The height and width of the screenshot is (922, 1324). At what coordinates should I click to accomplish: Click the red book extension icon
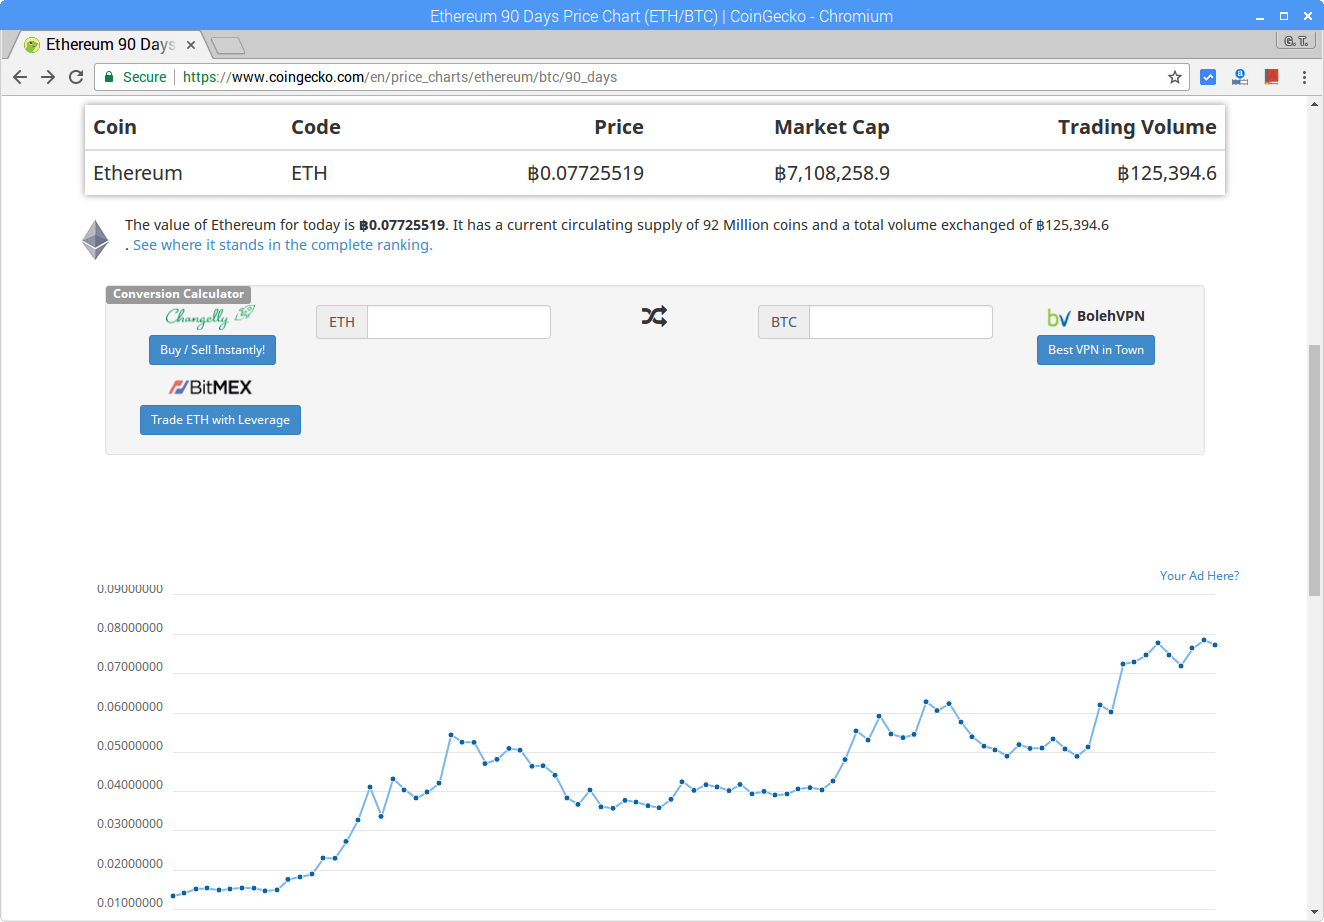[1272, 77]
